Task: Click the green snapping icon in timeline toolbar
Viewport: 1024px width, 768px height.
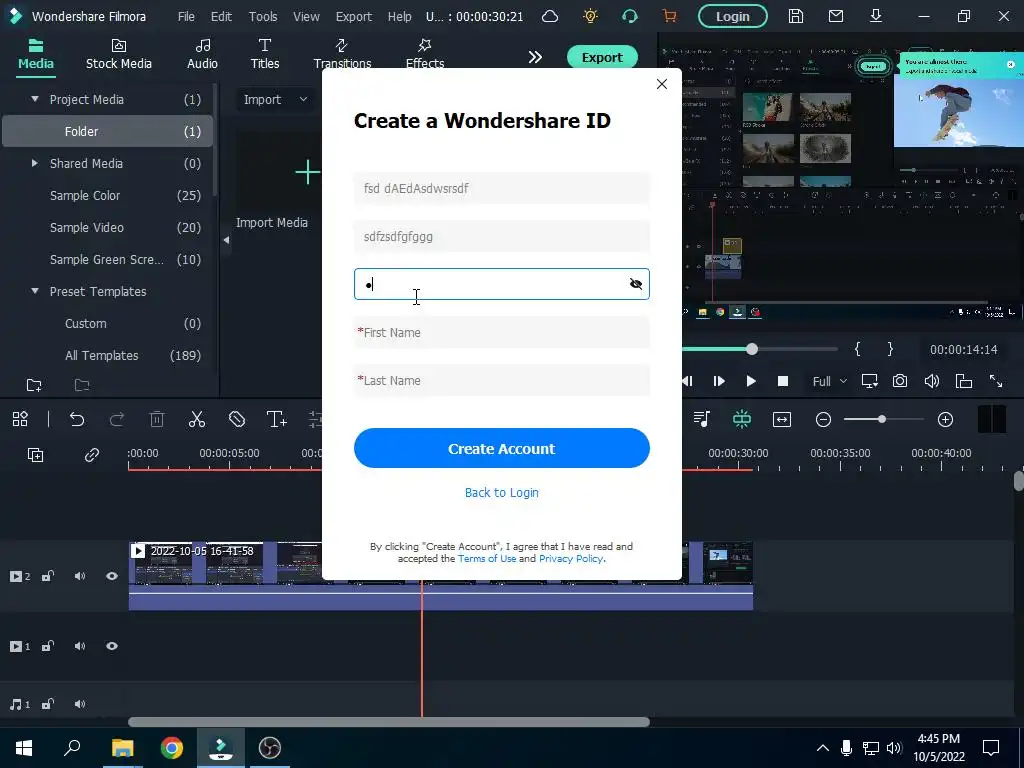Action: (x=742, y=419)
